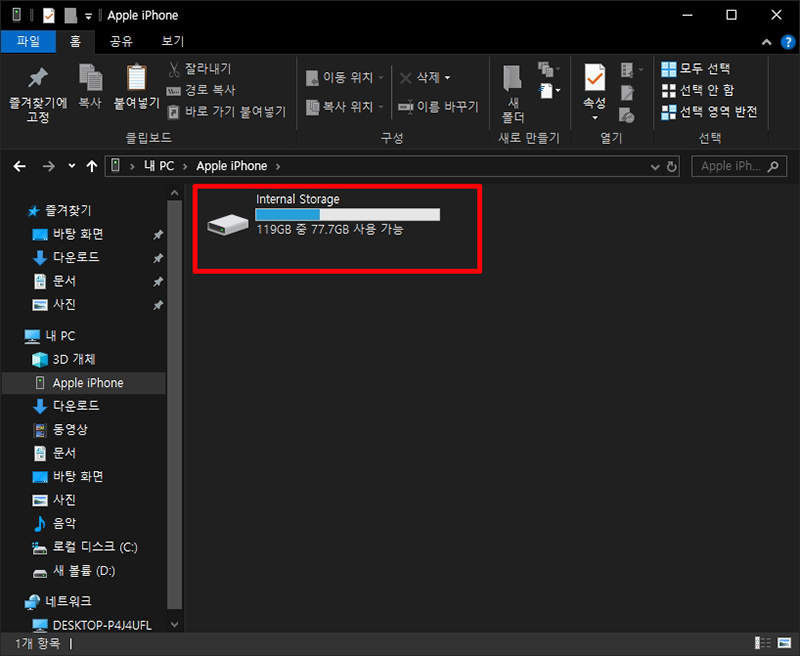800x656 pixels.
Task: Click 선택 영역 반전 invert selection
Action: 709,112
